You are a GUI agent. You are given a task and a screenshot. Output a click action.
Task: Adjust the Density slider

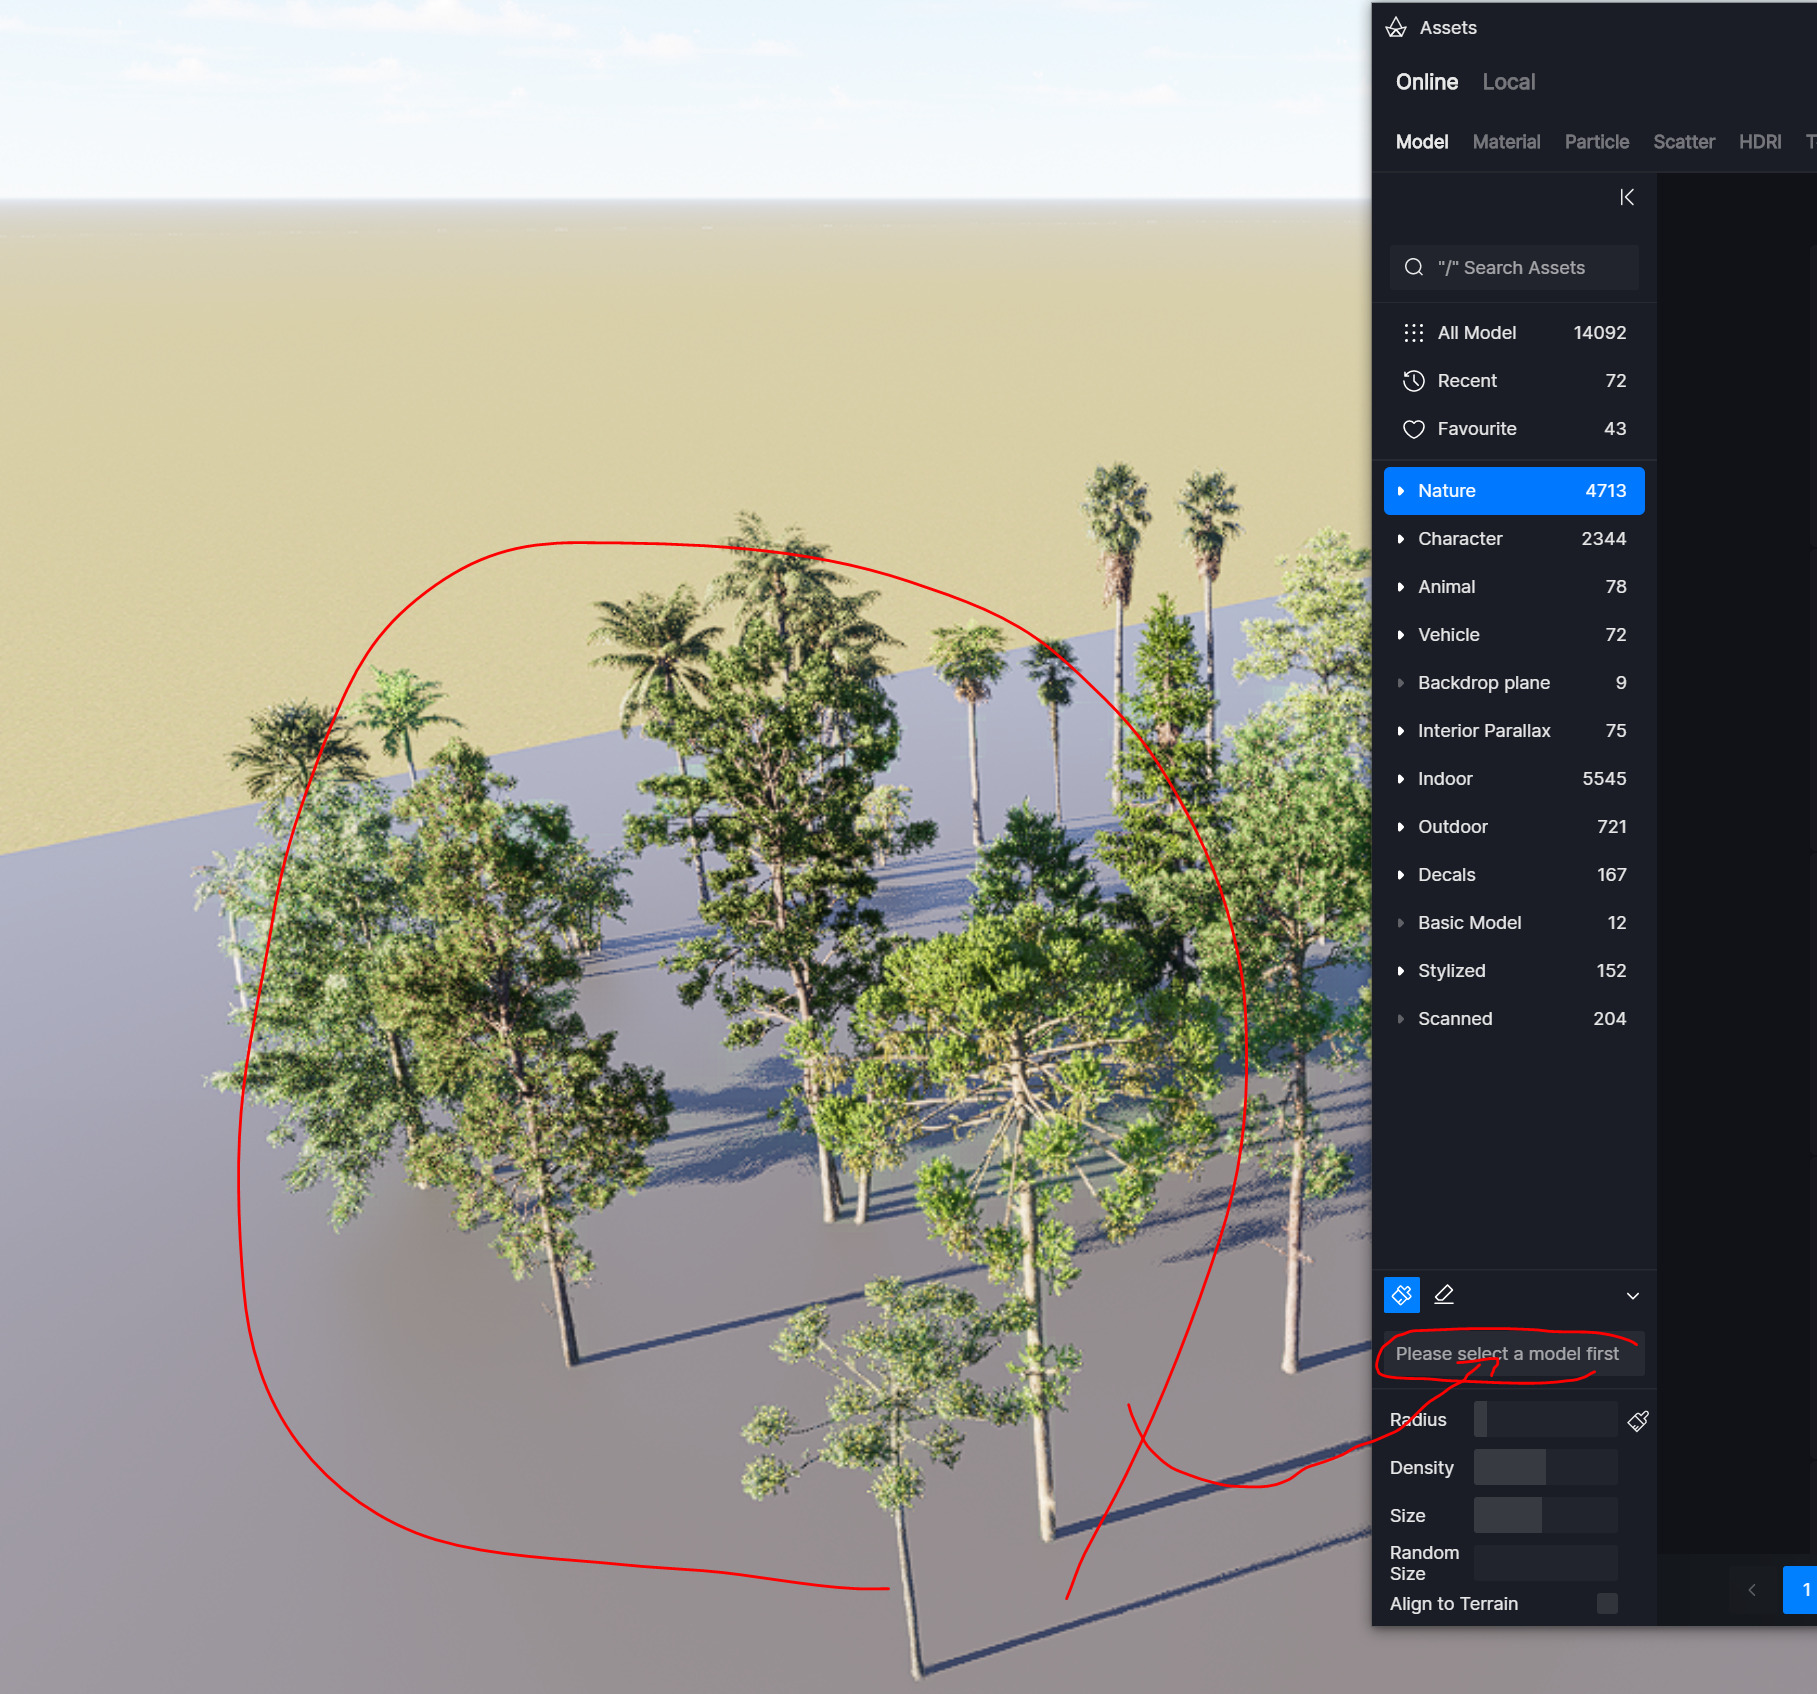1545,1467
